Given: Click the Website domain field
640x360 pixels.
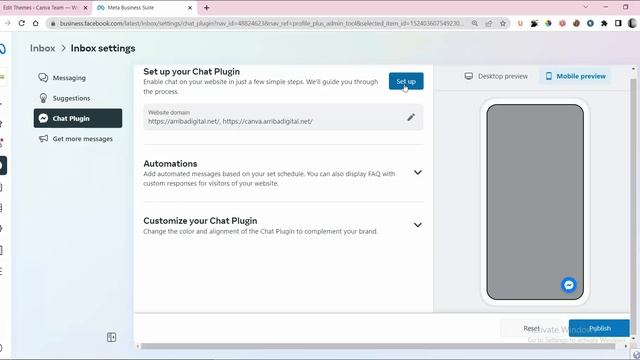Looking at the screenshot, I should tap(283, 118).
